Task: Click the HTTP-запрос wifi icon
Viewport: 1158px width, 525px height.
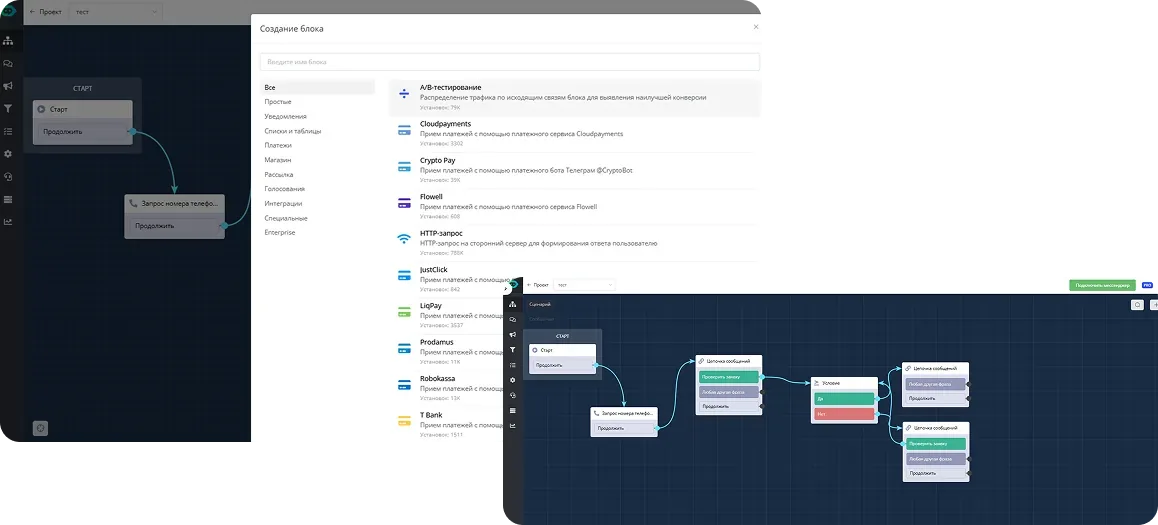Action: [x=404, y=239]
